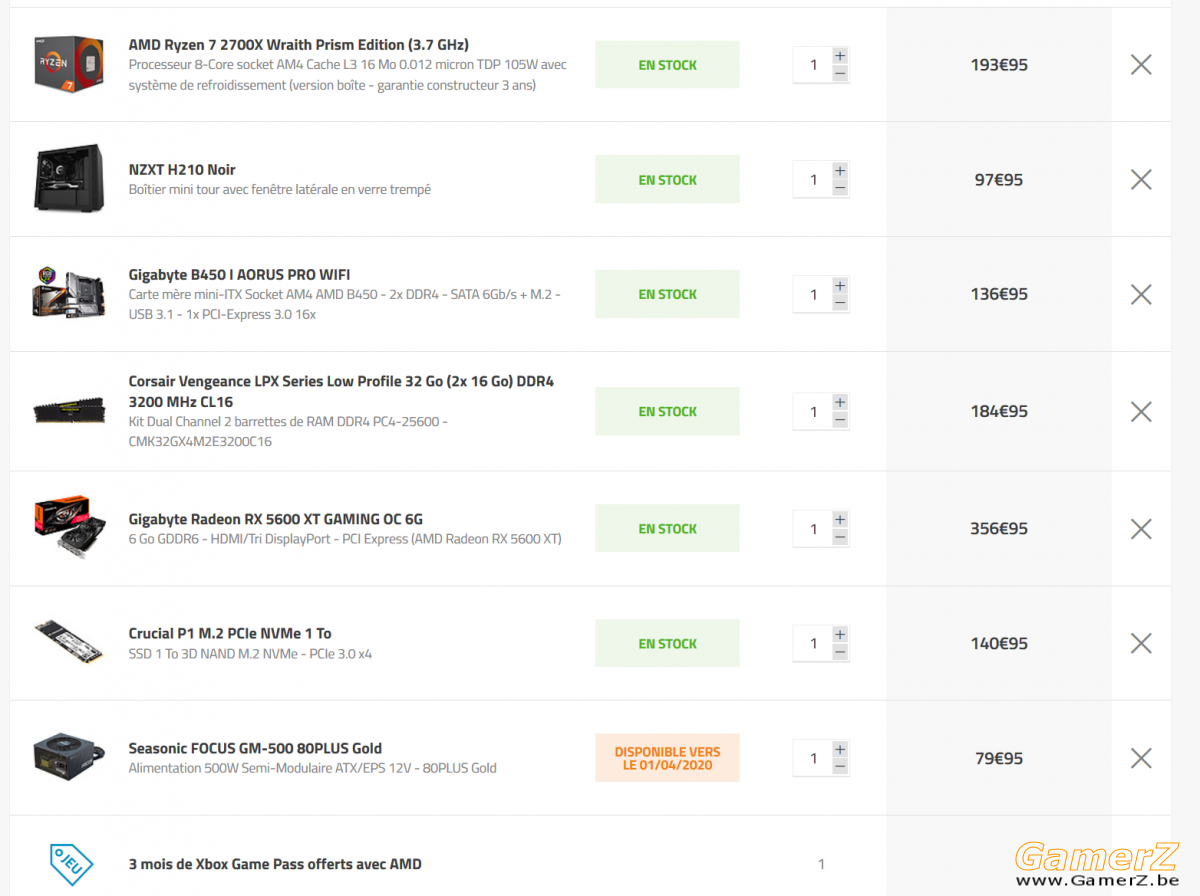Open Gigabyte Radeon RX 5600 XT GAMING link
This screenshot has width=1200, height=896.
276,519
